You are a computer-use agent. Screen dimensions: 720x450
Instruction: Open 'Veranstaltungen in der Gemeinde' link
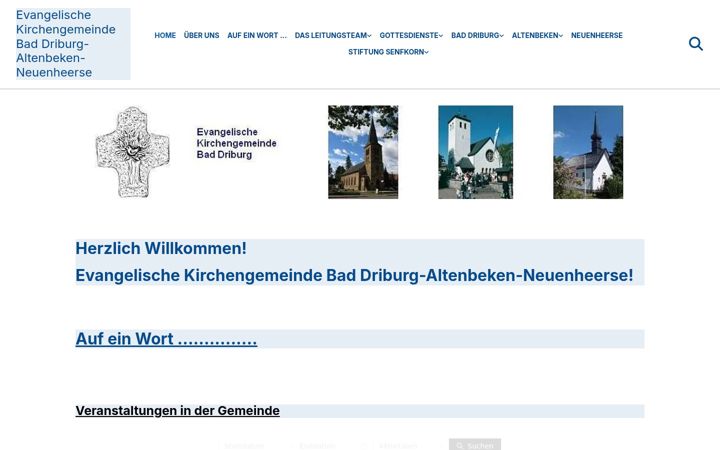[x=177, y=411]
